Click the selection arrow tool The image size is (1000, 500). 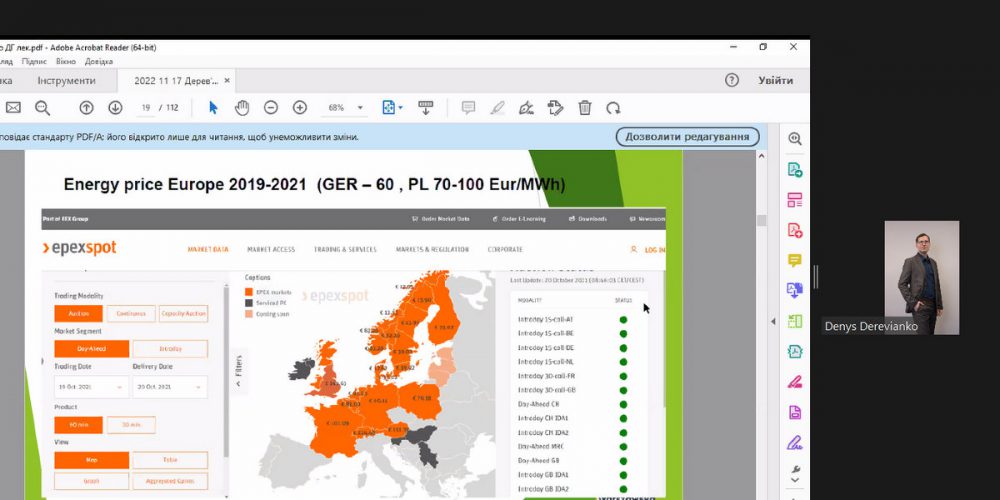point(213,108)
